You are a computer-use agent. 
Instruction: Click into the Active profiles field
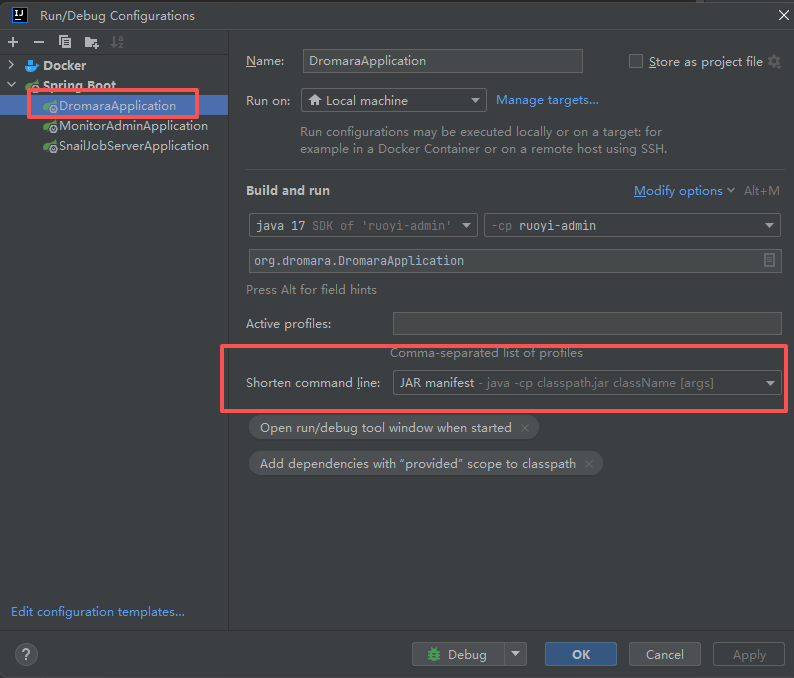586,324
